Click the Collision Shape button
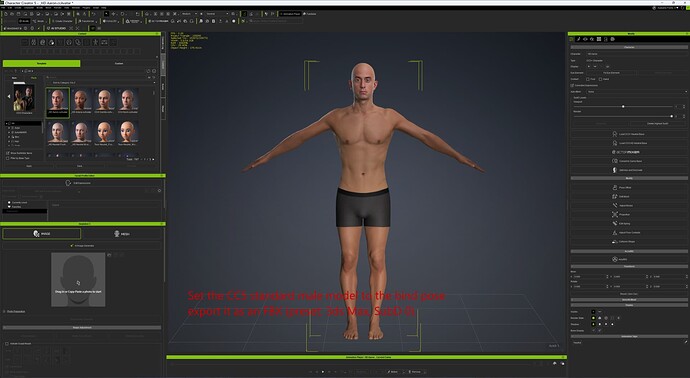This screenshot has width=690, height=378. pyautogui.click(x=629, y=242)
